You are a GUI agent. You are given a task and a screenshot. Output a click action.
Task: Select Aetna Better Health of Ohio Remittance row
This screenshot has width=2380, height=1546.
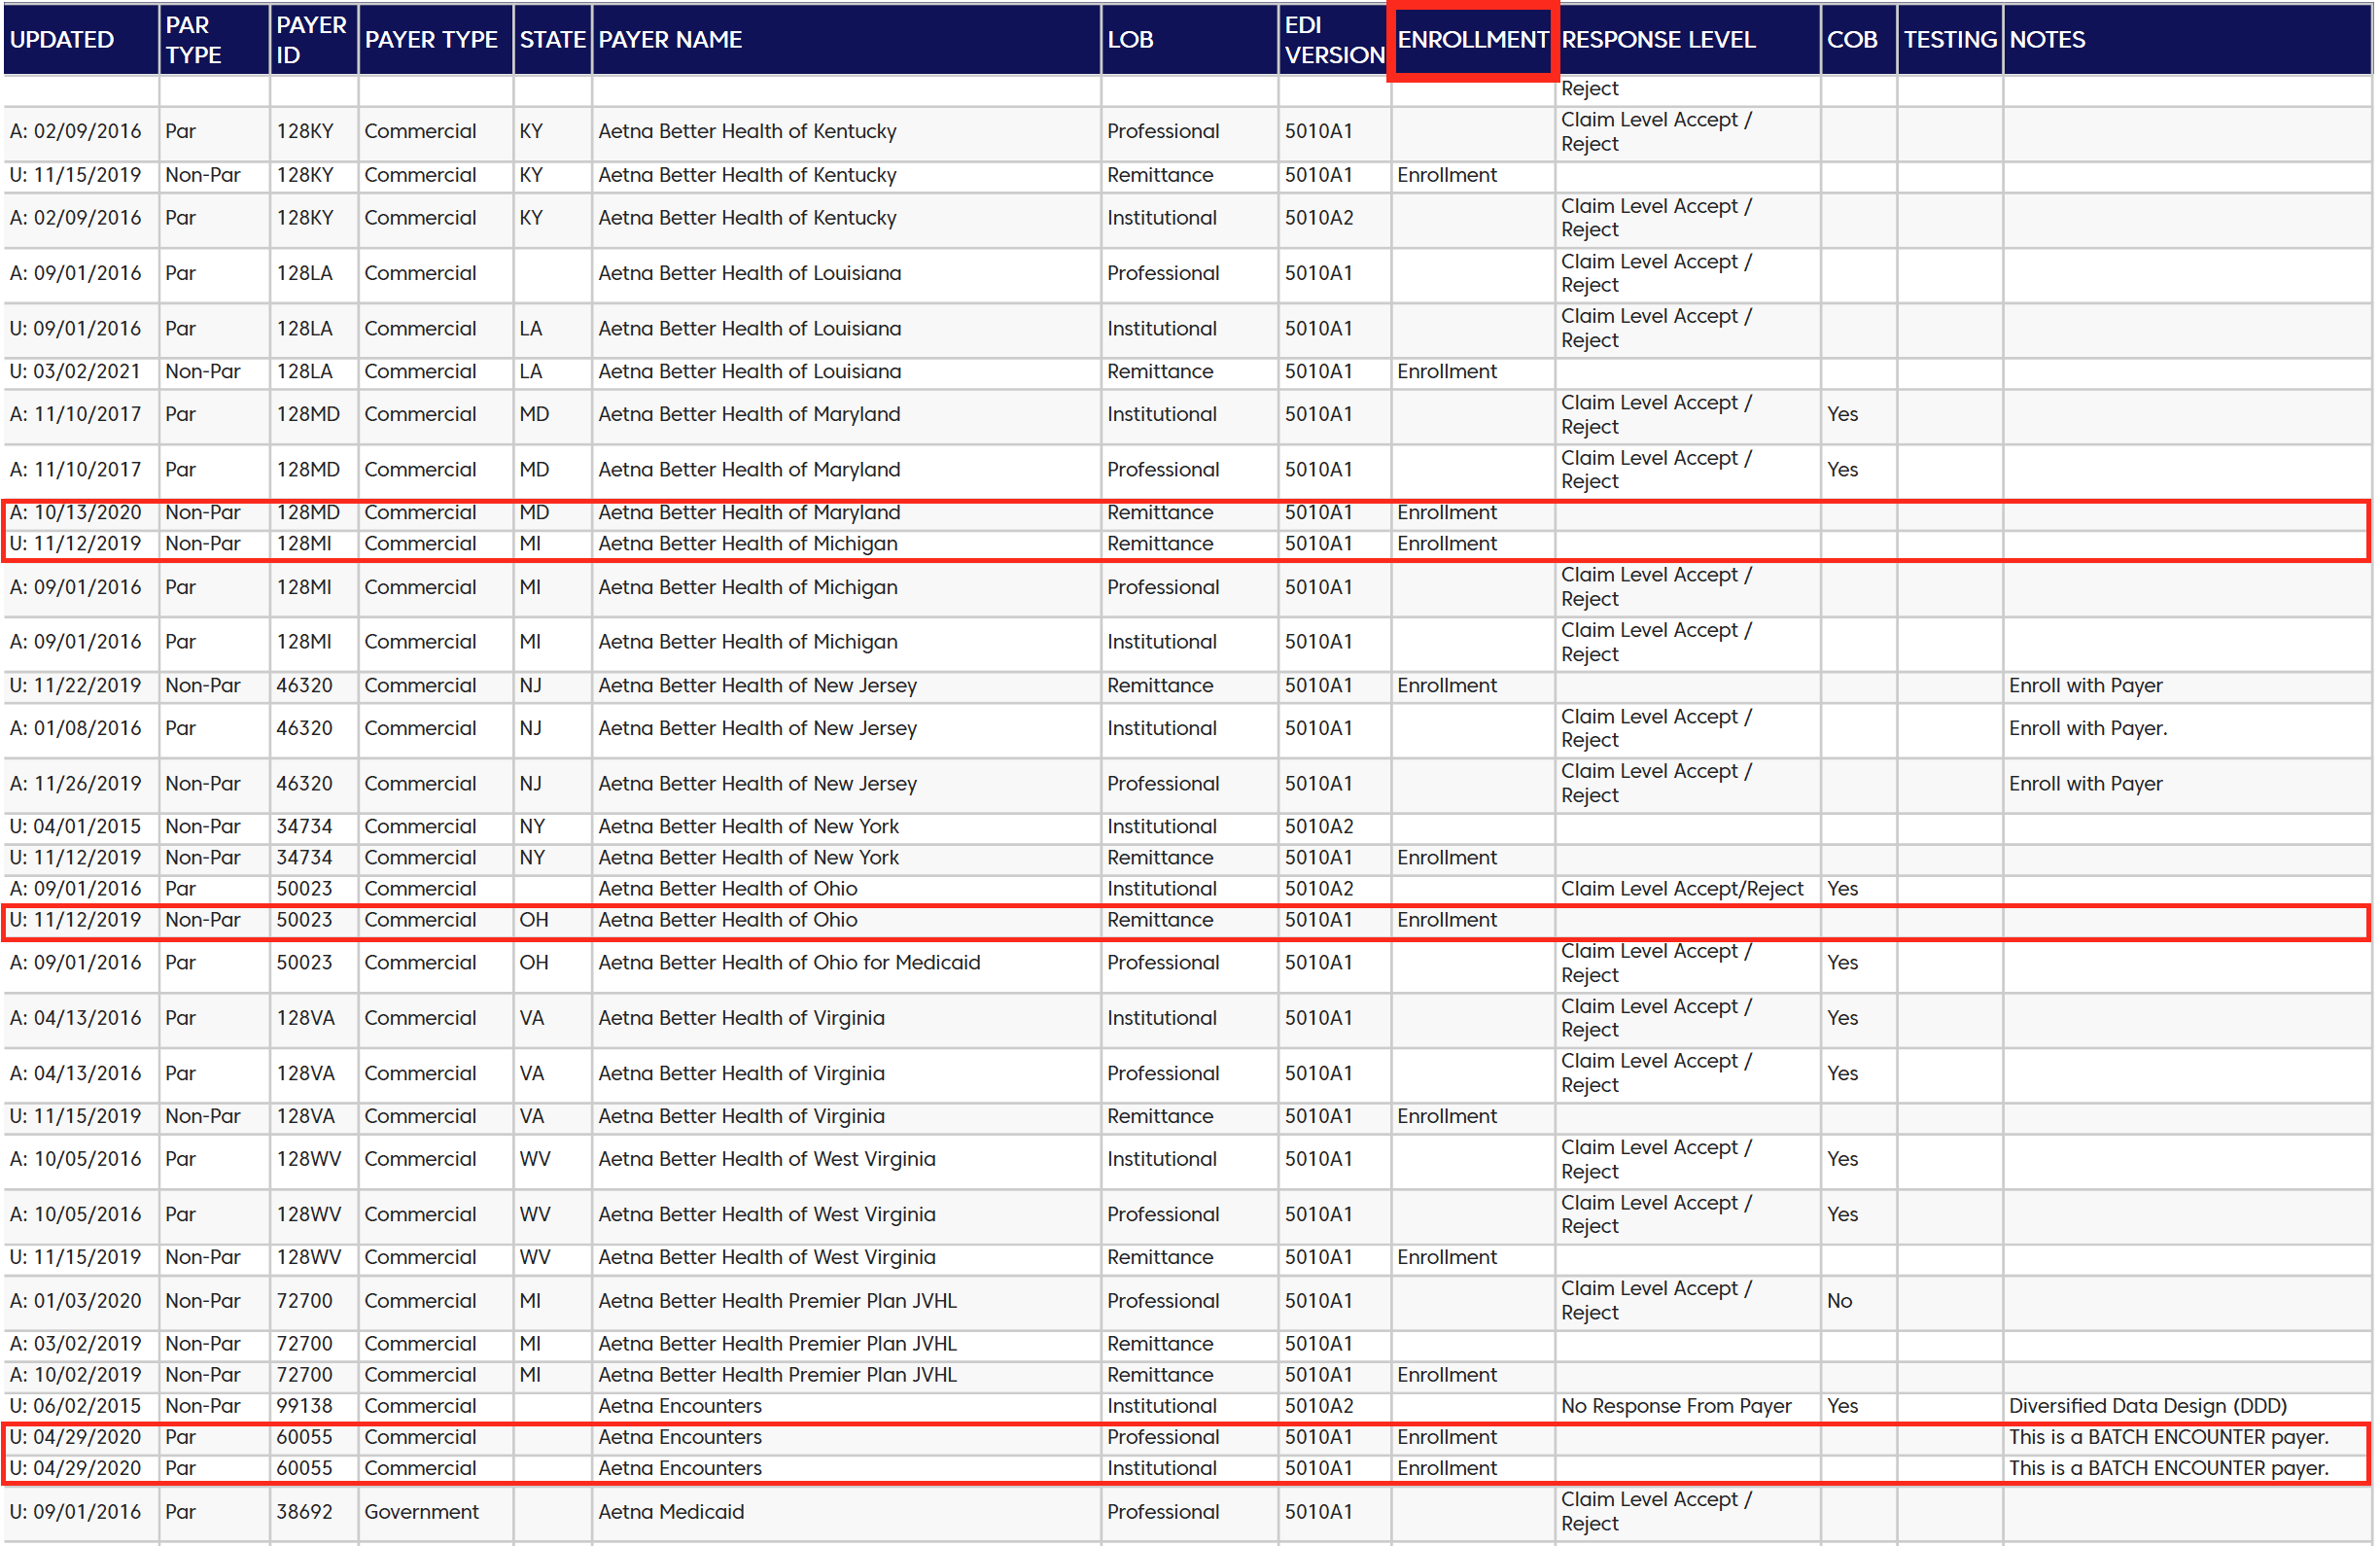click(727, 920)
